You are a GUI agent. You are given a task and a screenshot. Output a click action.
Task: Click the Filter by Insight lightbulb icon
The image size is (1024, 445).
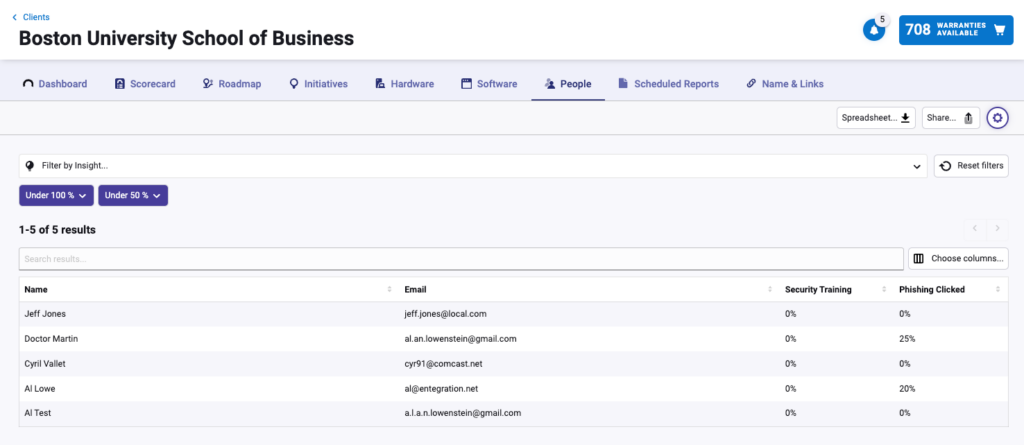tap(29, 166)
